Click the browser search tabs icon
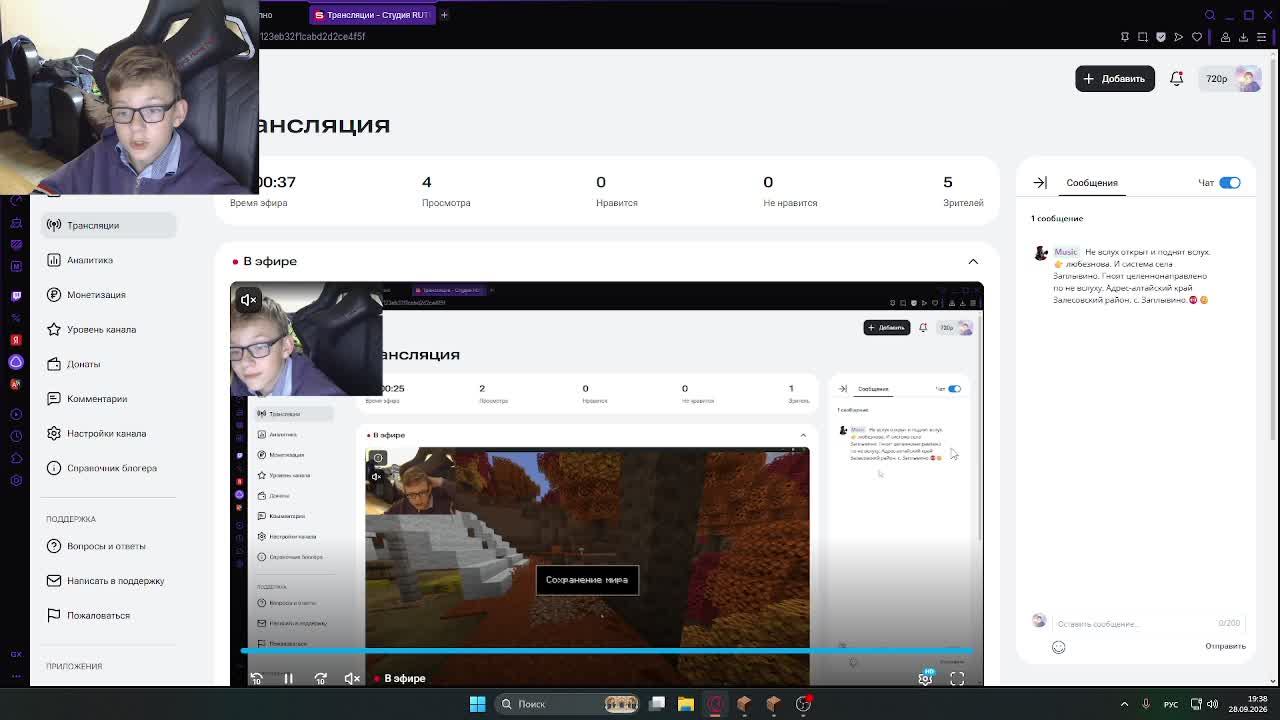1280x720 pixels. click(x=1210, y=15)
